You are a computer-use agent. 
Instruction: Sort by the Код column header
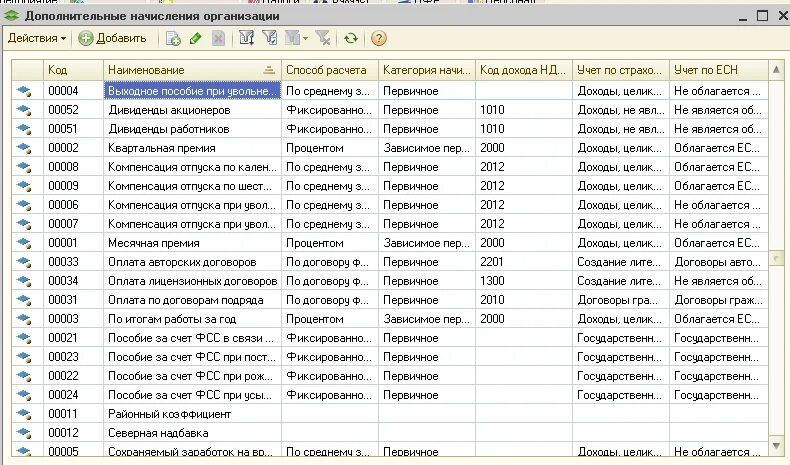(73, 70)
